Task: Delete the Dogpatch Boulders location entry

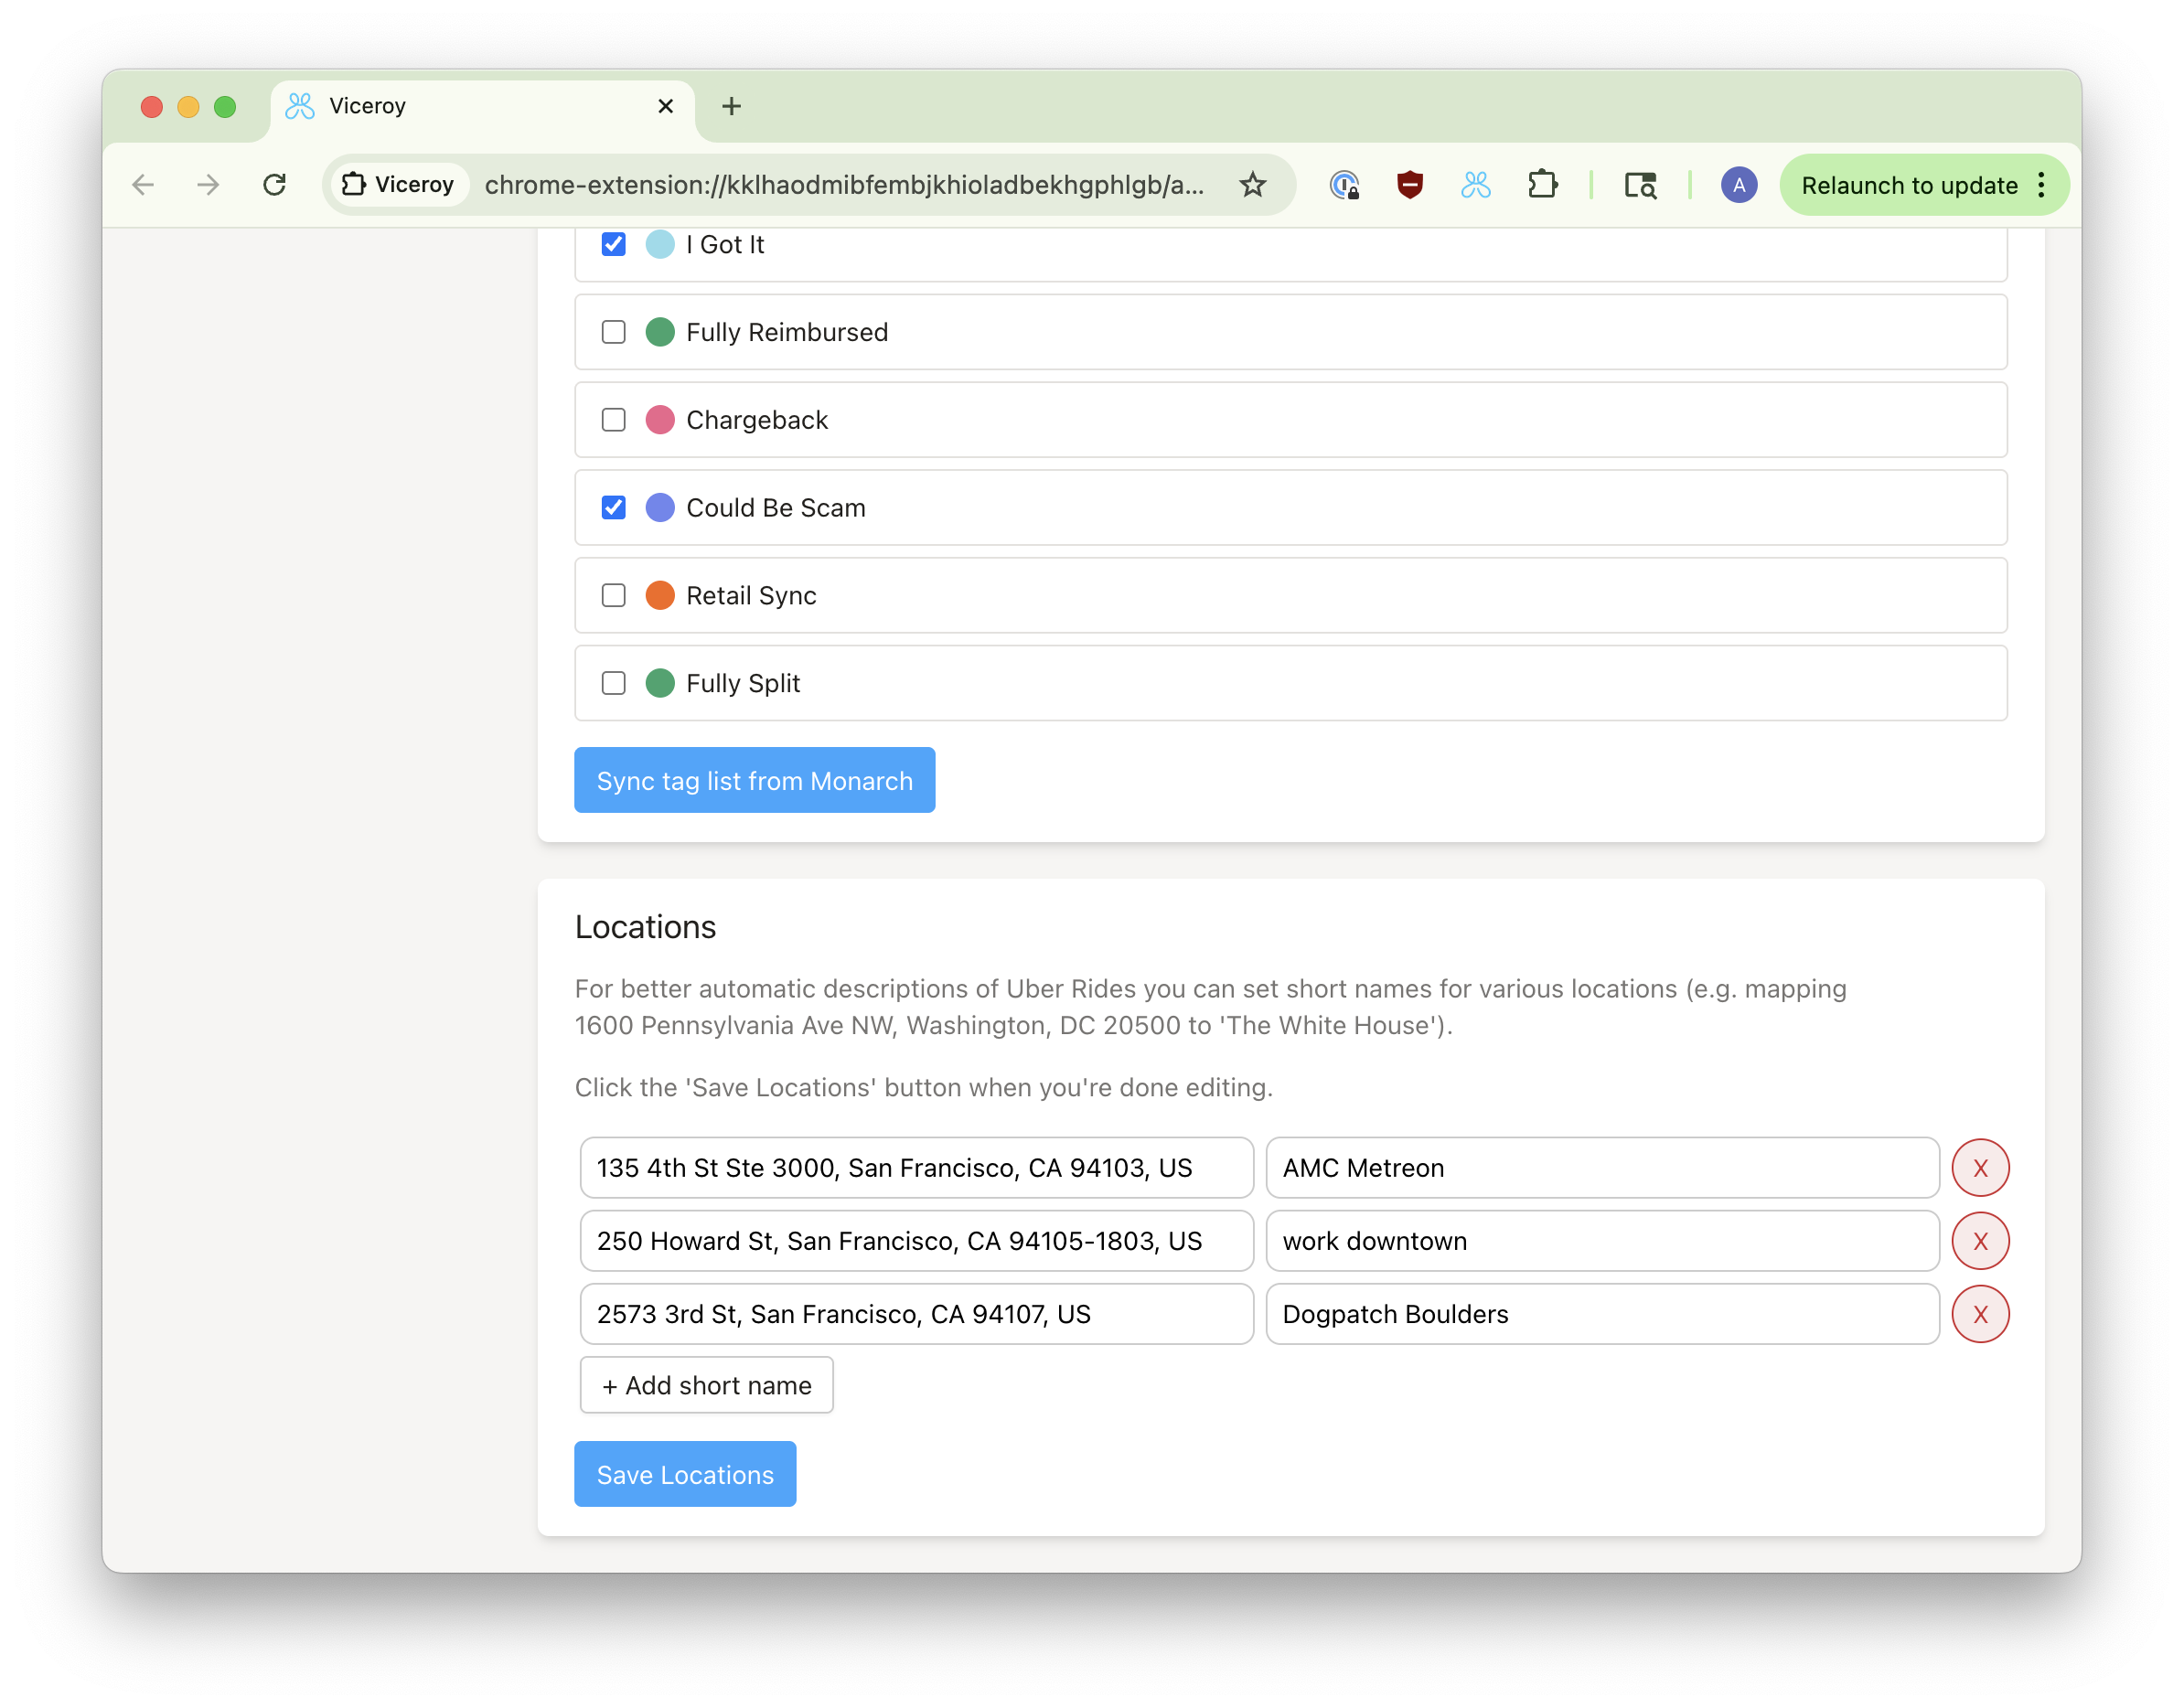Action: click(x=1979, y=1314)
